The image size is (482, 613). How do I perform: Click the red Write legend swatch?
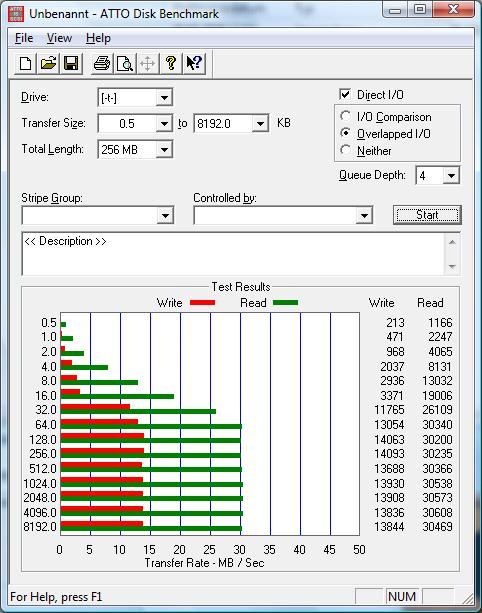click(202, 303)
